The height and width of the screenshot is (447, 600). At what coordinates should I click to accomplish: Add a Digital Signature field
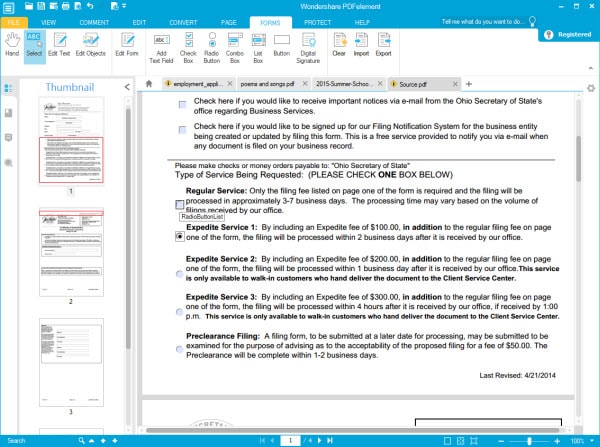click(308, 48)
